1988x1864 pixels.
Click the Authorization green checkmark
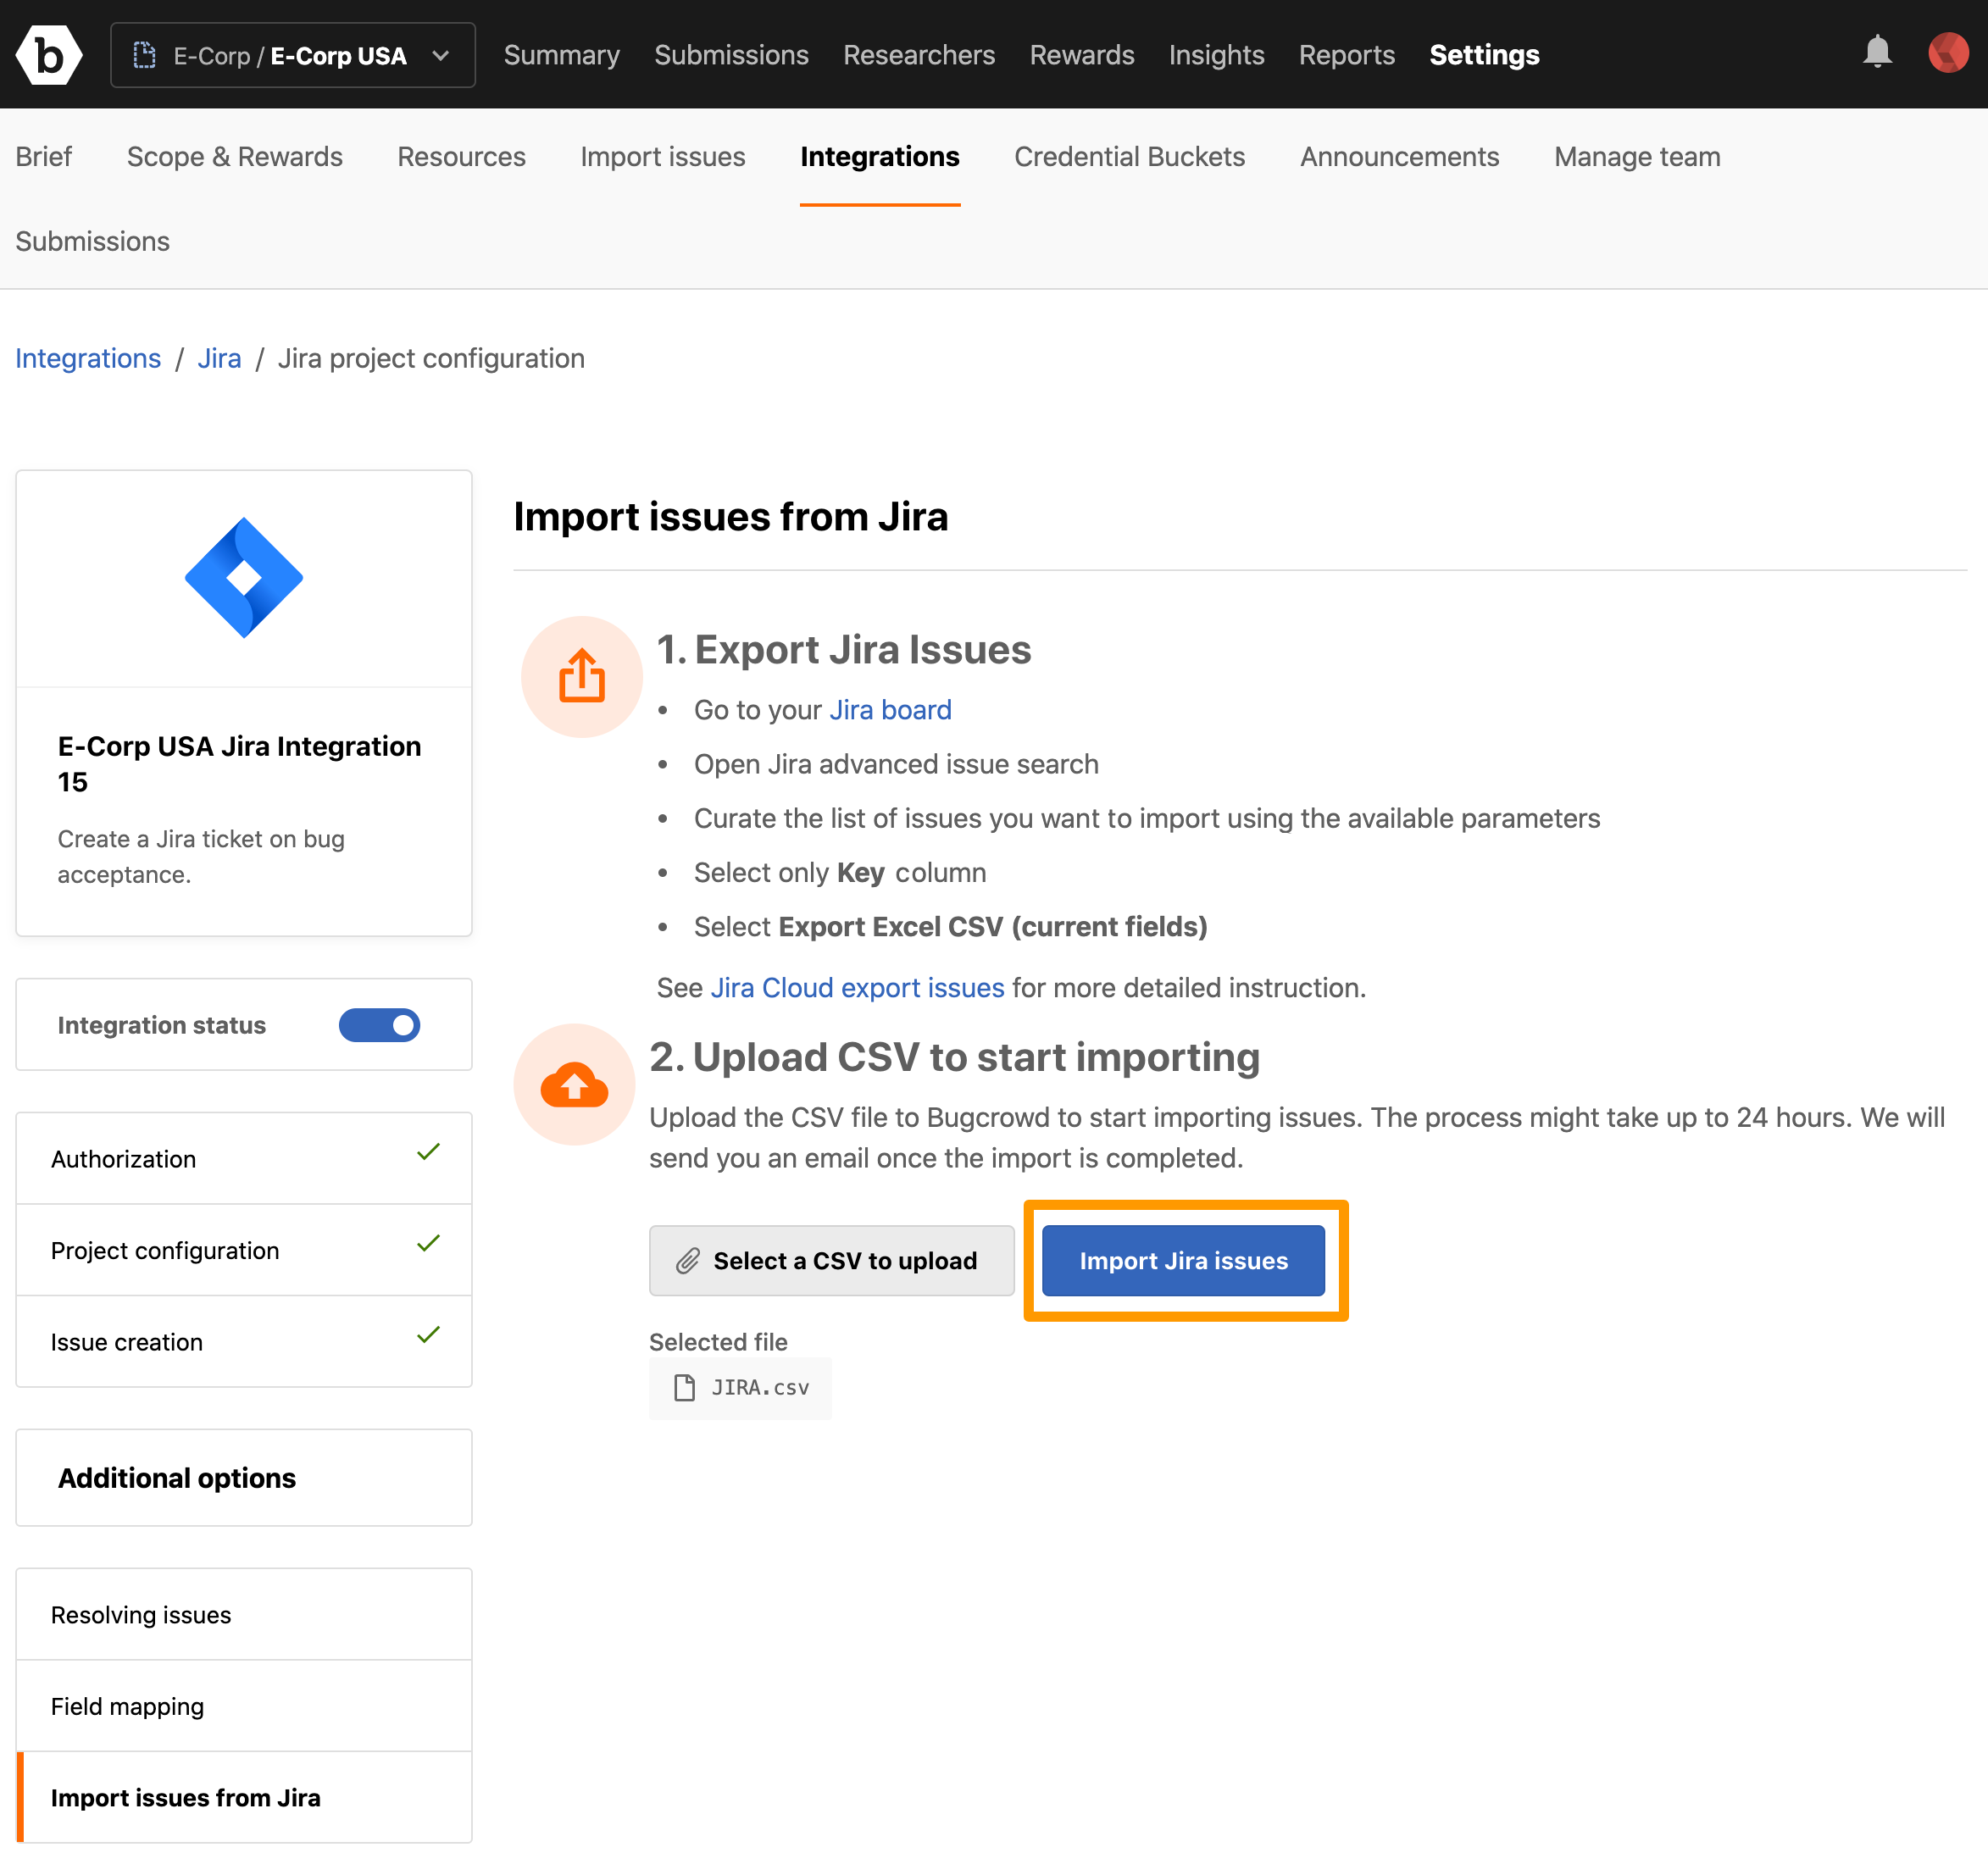point(428,1152)
